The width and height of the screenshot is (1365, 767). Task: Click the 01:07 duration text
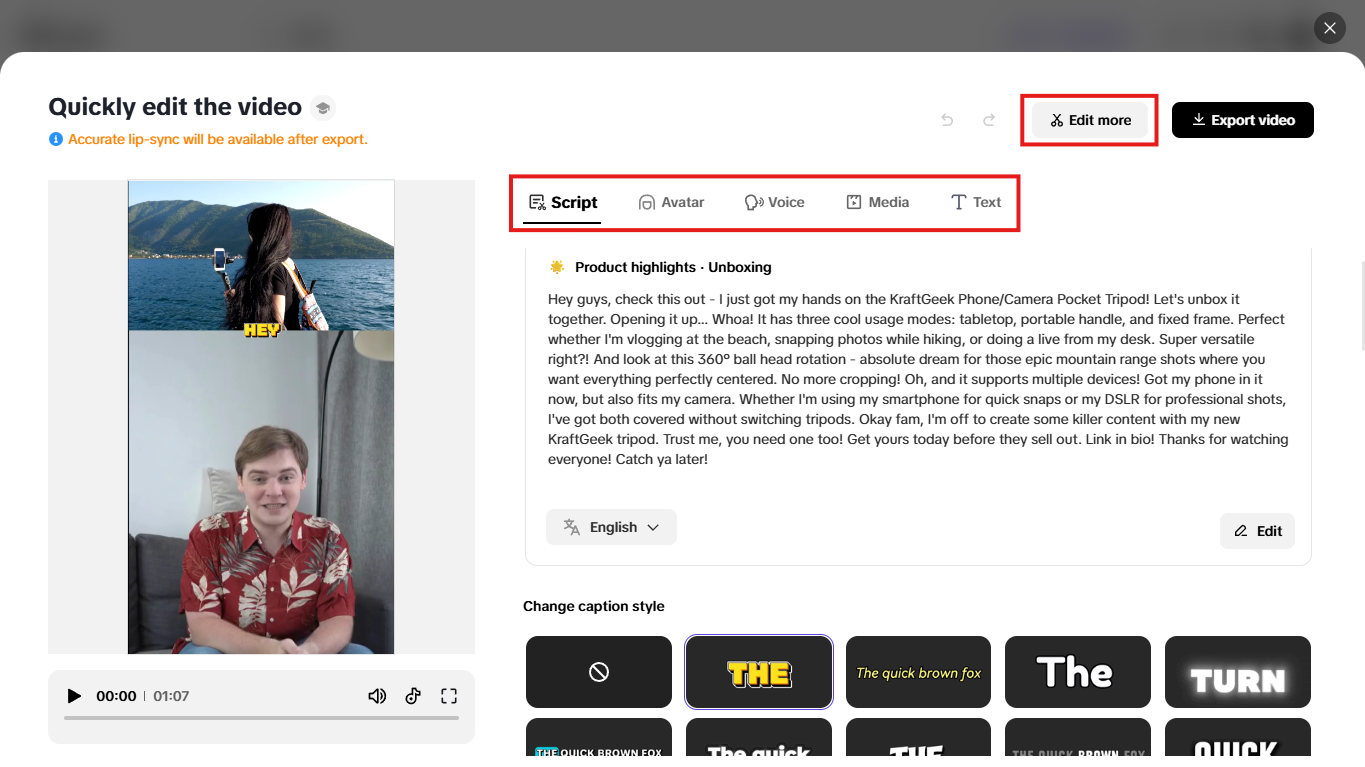[171, 696]
